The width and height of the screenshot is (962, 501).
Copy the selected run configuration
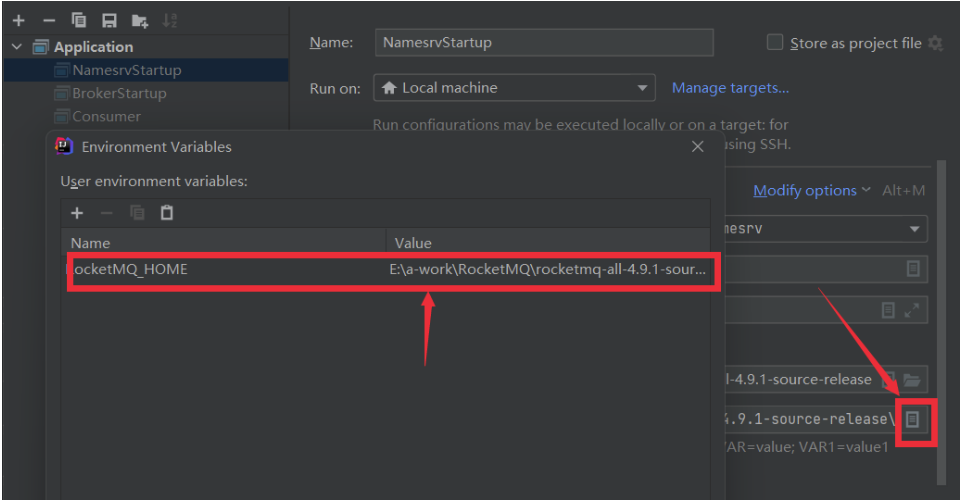tap(79, 21)
